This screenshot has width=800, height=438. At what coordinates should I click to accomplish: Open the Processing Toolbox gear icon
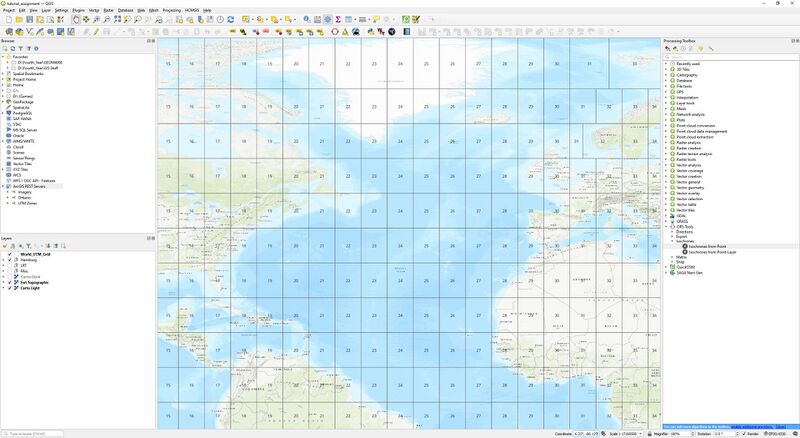328,19
